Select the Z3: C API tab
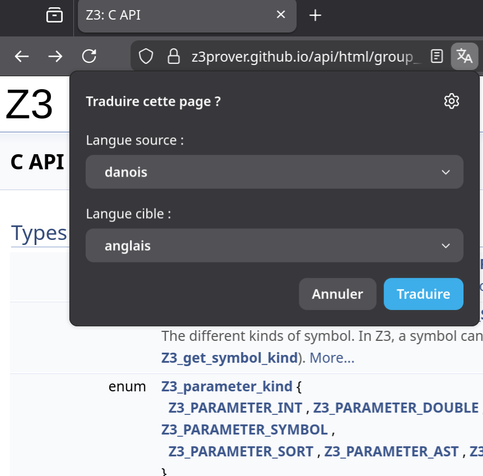The height and width of the screenshot is (476, 483). (x=187, y=15)
